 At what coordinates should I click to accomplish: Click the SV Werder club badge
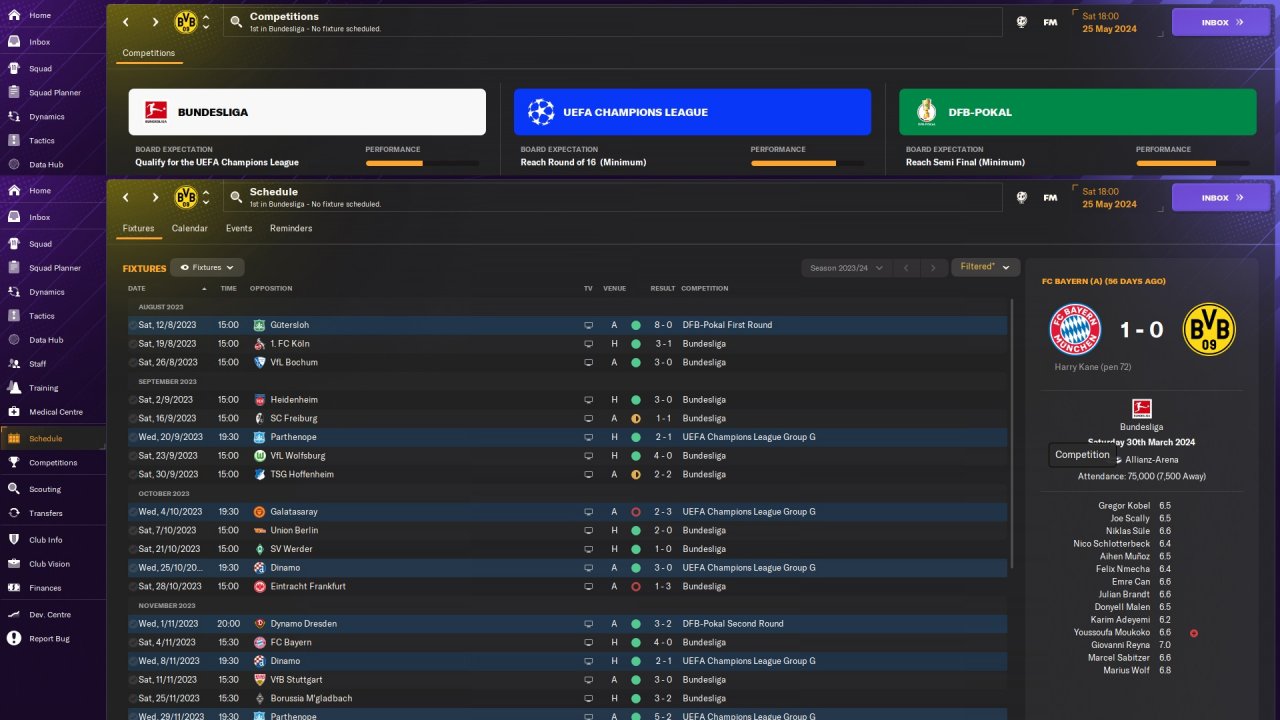pos(259,549)
